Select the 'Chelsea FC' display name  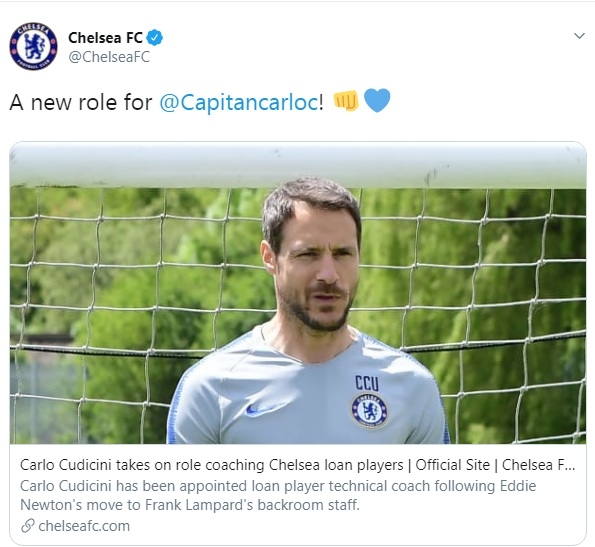coord(105,38)
